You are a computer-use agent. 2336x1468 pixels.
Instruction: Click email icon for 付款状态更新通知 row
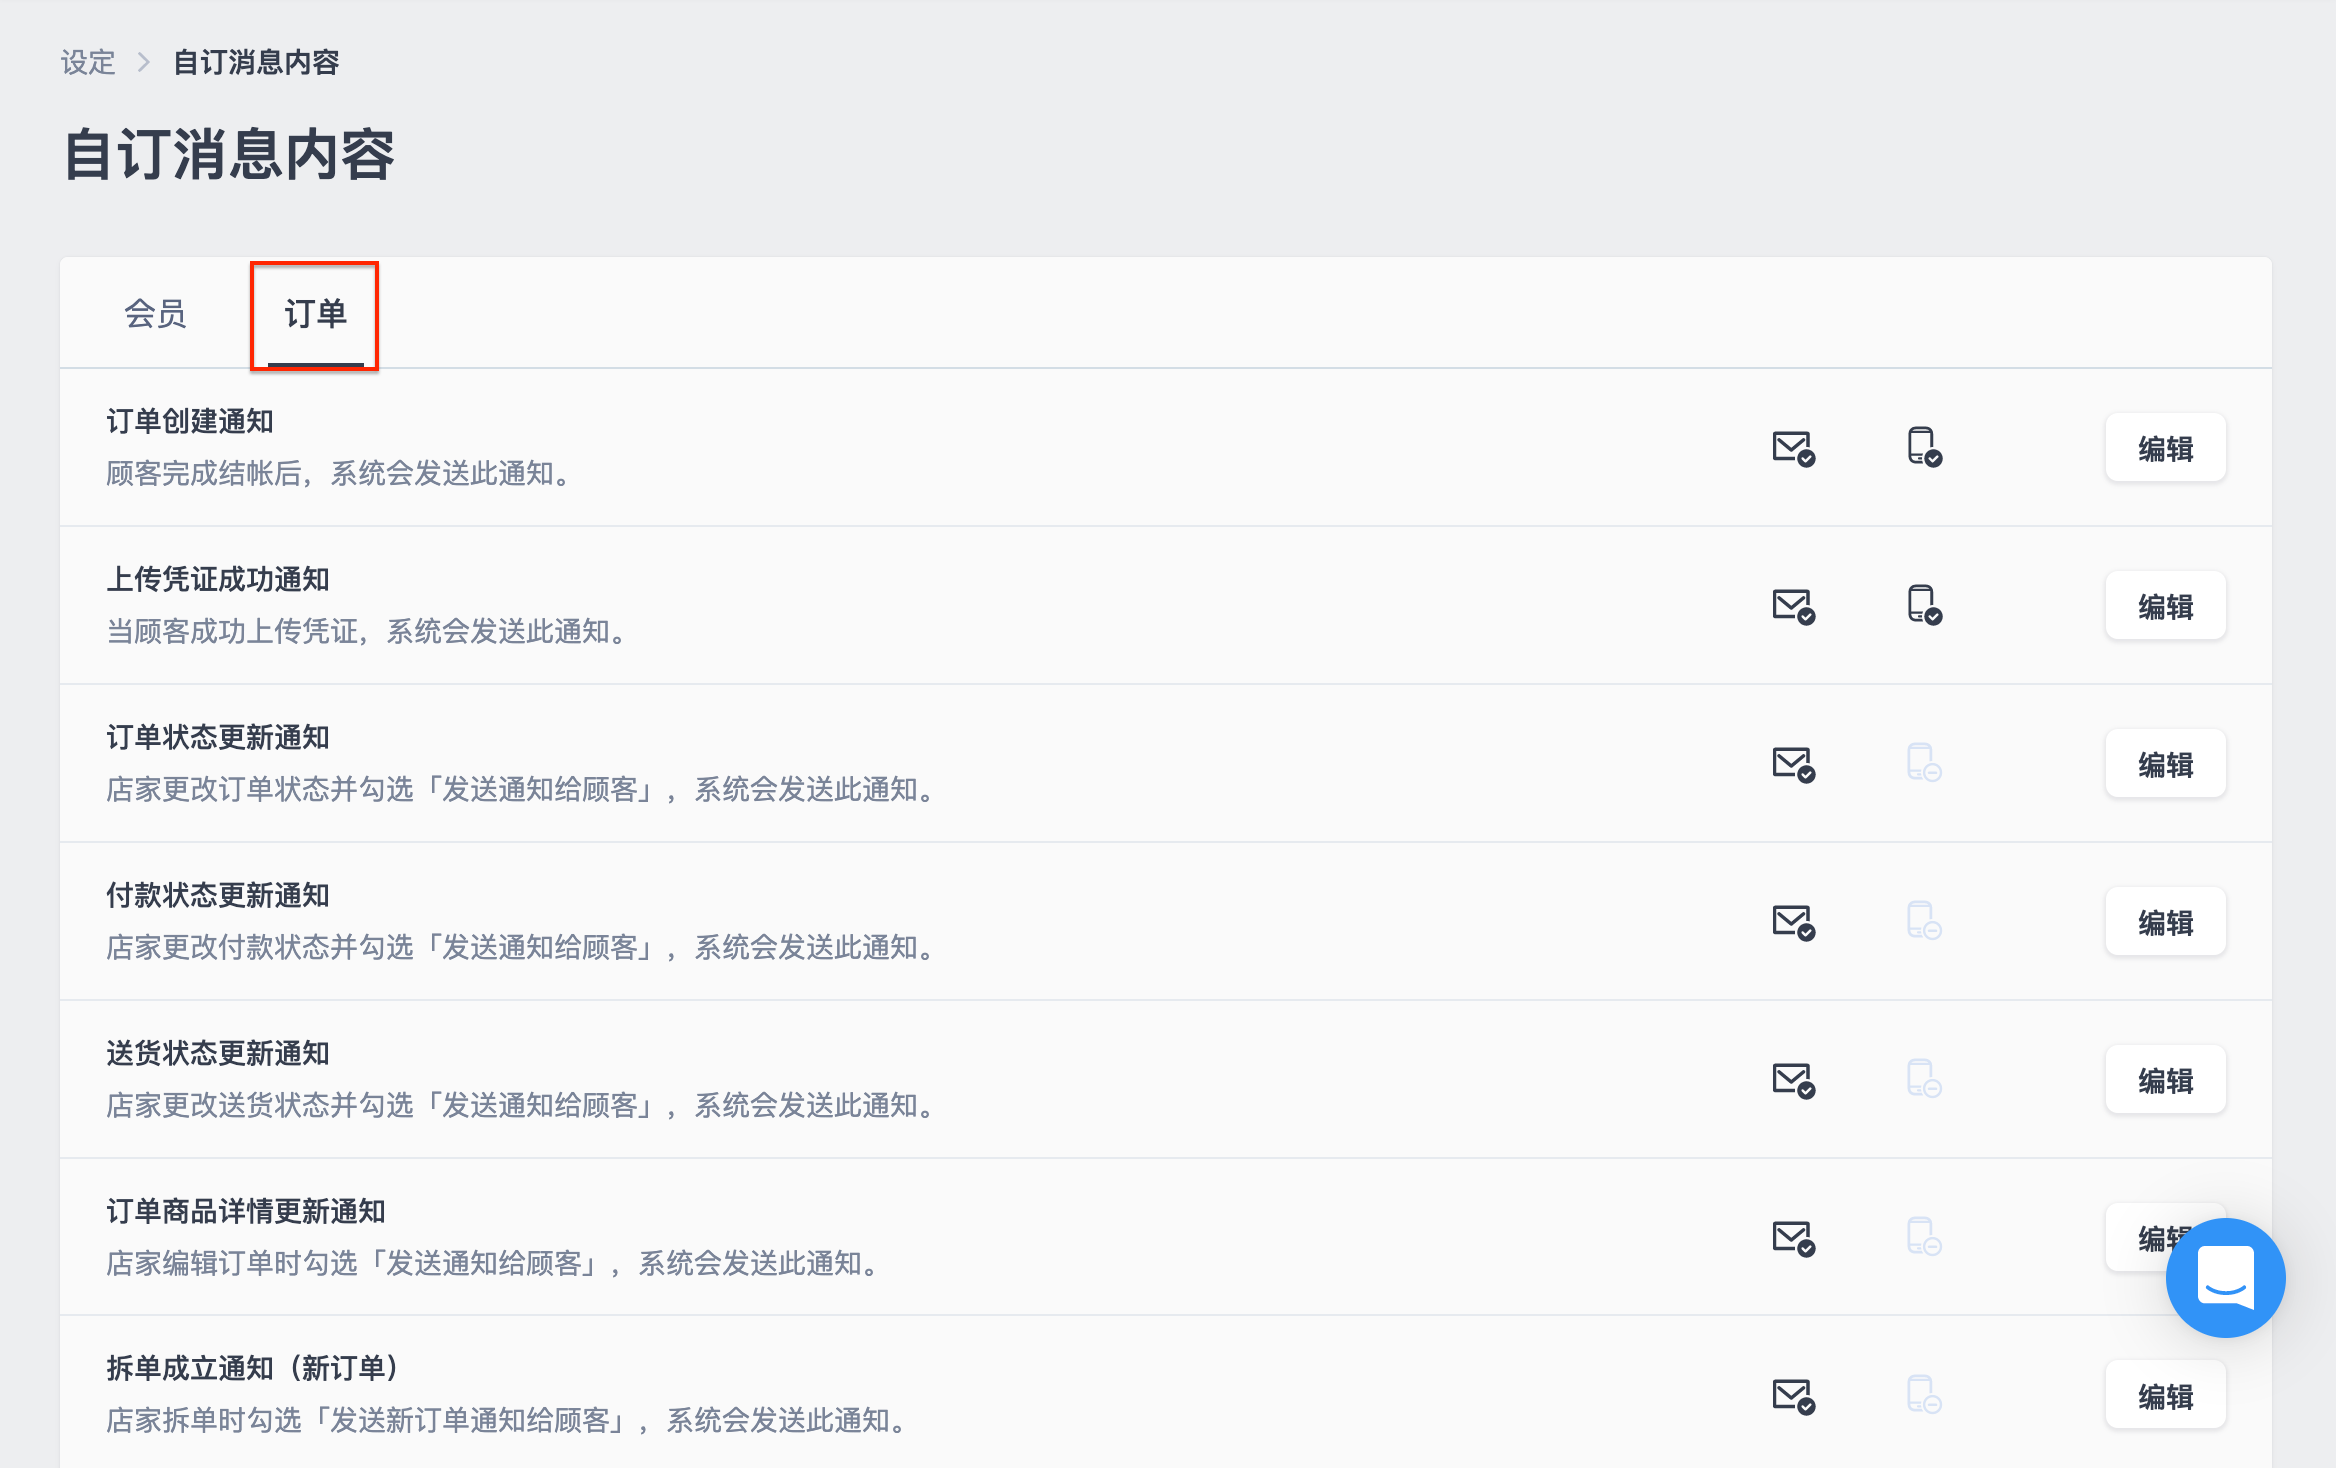click(x=1794, y=923)
